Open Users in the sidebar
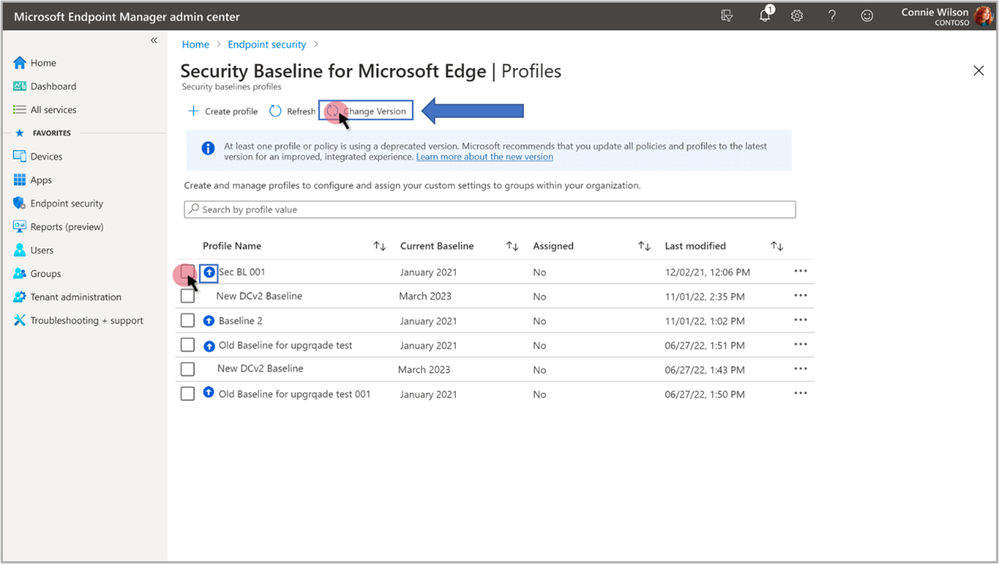The height and width of the screenshot is (564, 999). coord(33,250)
